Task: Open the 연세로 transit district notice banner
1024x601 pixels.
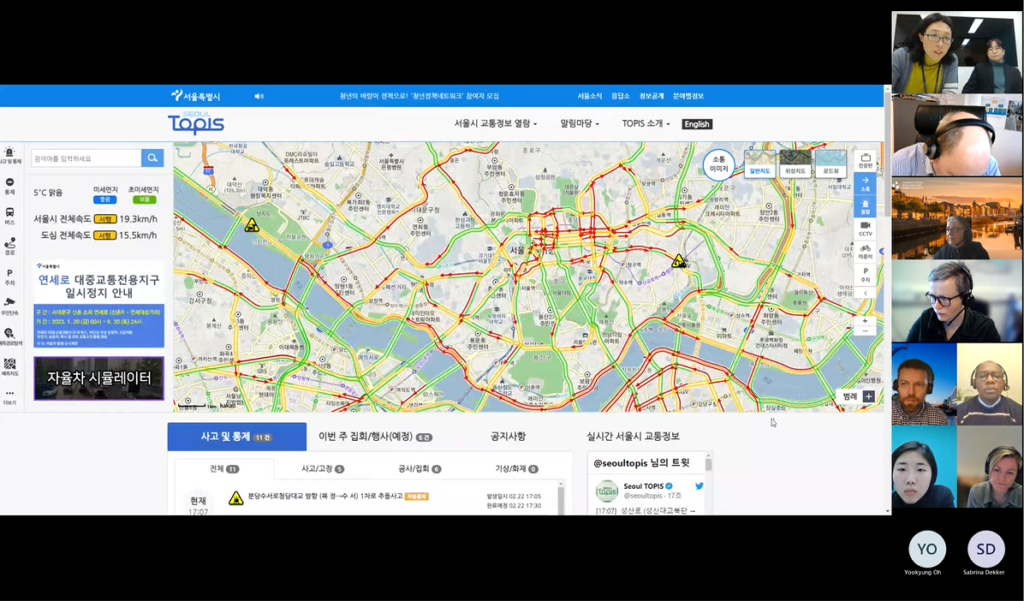Action: 99,304
